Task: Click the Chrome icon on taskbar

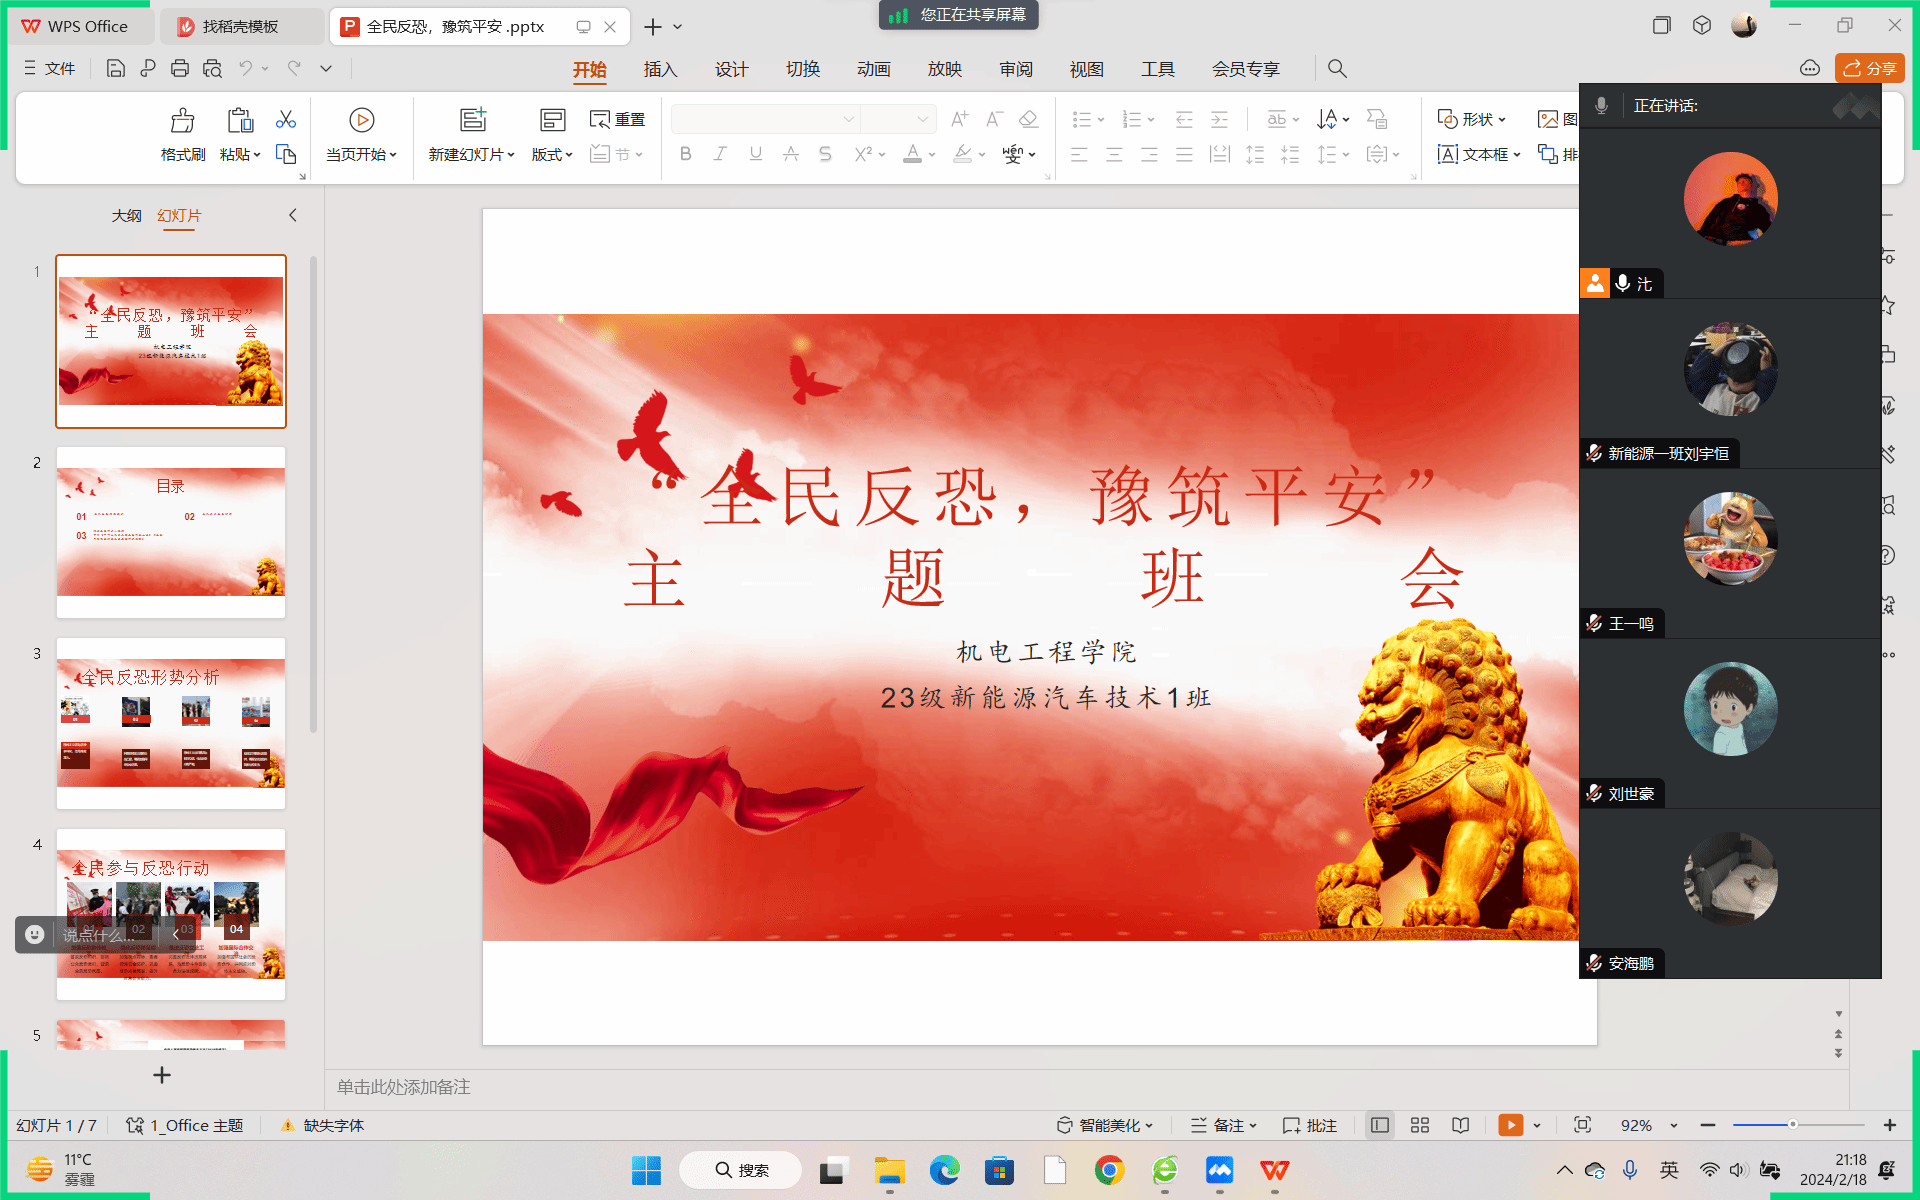Action: coord(1109,1170)
